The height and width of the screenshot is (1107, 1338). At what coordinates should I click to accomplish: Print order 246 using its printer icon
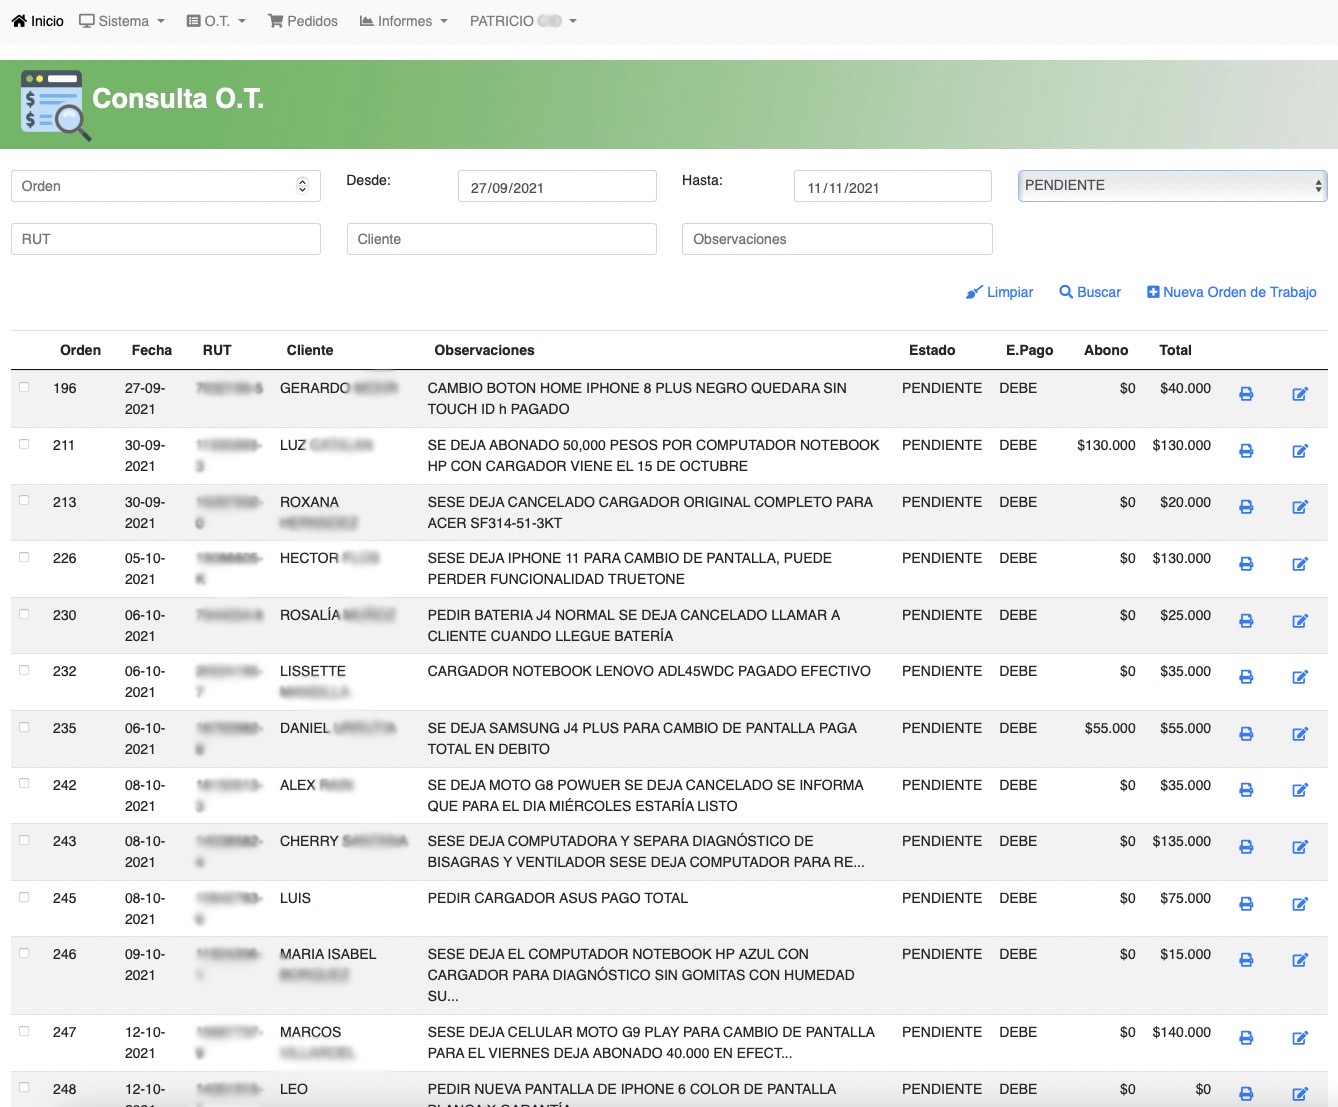[1246, 960]
